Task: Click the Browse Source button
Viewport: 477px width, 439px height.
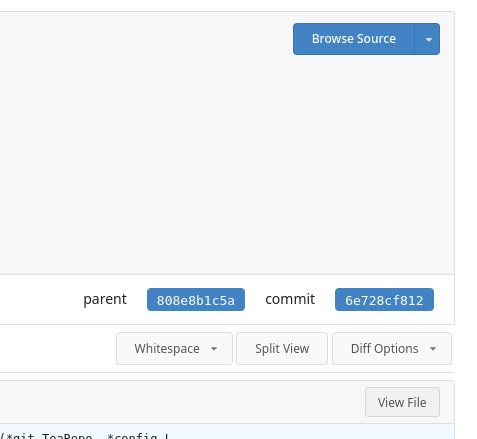Action: (354, 39)
